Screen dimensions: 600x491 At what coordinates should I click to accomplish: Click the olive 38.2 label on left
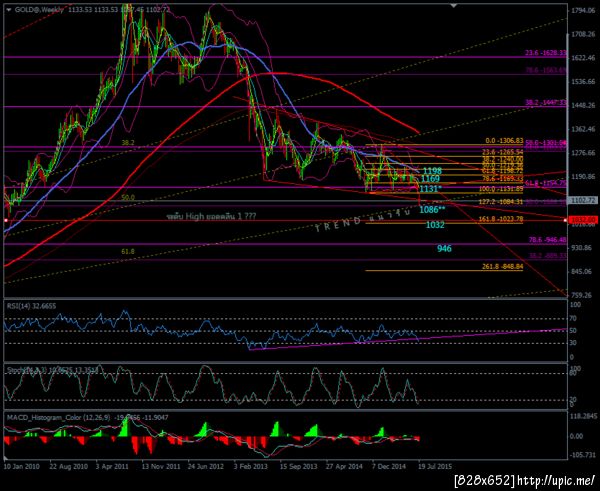pyautogui.click(x=128, y=143)
